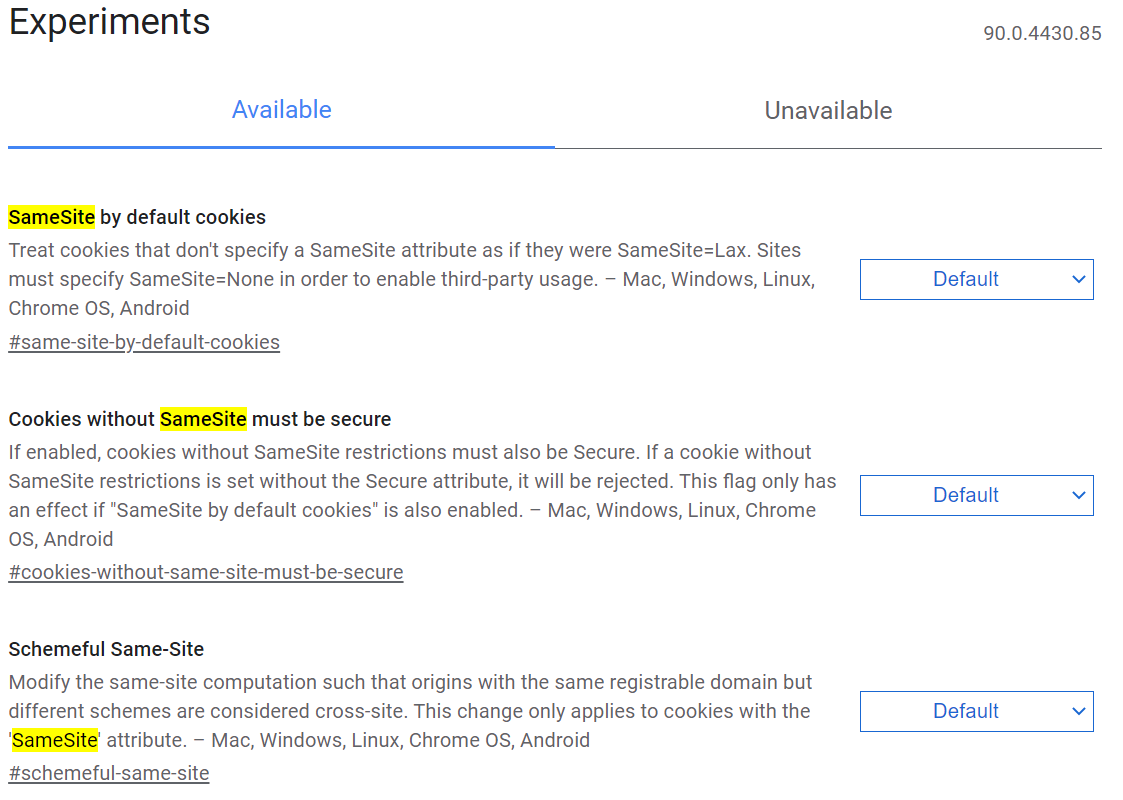Click chevron arrow of SameSite by default cookies selector
The height and width of the screenshot is (800, 1123).
(1078, 280)
